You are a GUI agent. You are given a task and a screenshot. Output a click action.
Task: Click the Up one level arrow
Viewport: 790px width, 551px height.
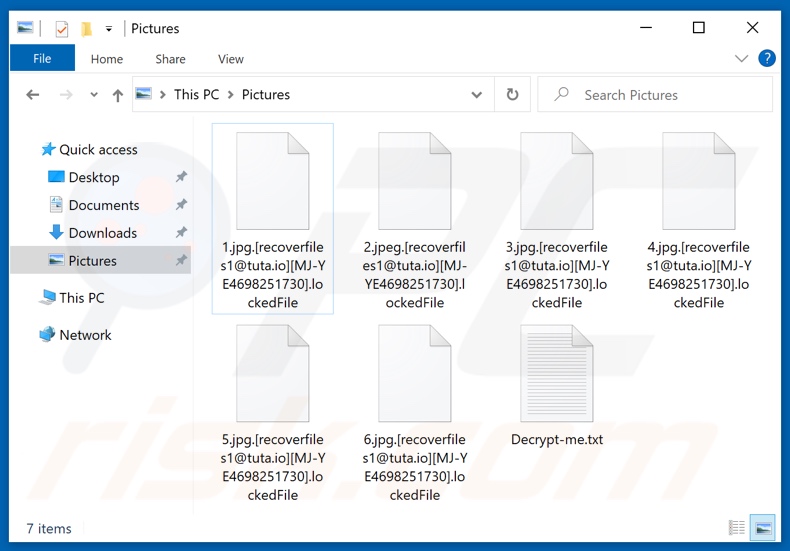click(x=118, y=95)
